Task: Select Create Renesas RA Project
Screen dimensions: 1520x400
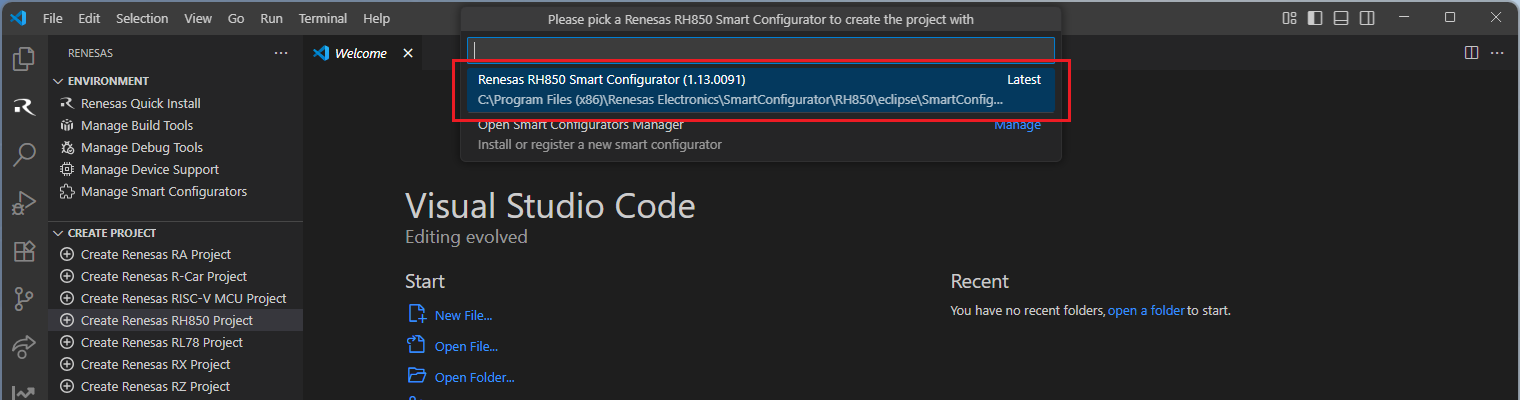Action: point(176,254)
